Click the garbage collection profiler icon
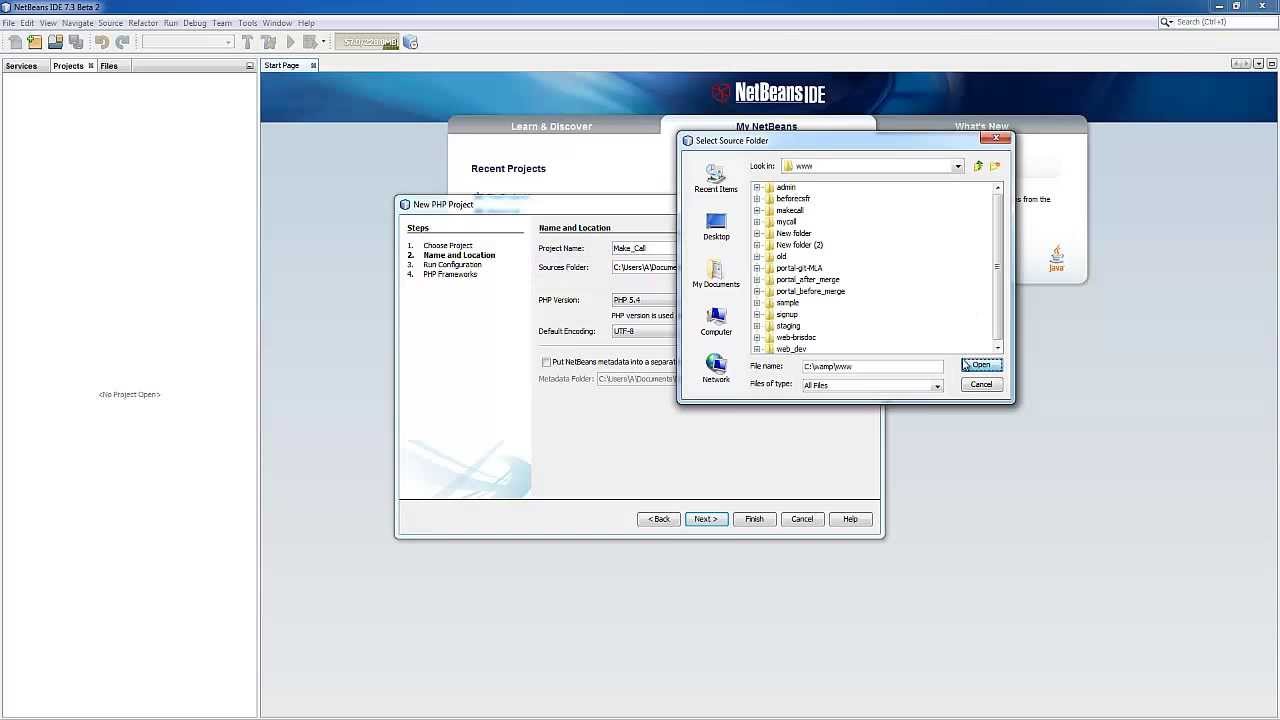 coord(411,42)
